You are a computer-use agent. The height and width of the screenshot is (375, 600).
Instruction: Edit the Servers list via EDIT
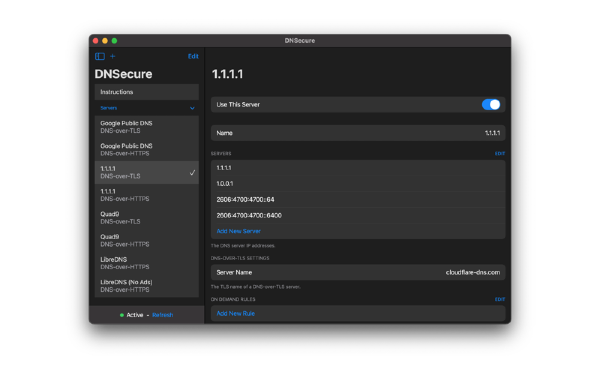(x=500, y=153)
